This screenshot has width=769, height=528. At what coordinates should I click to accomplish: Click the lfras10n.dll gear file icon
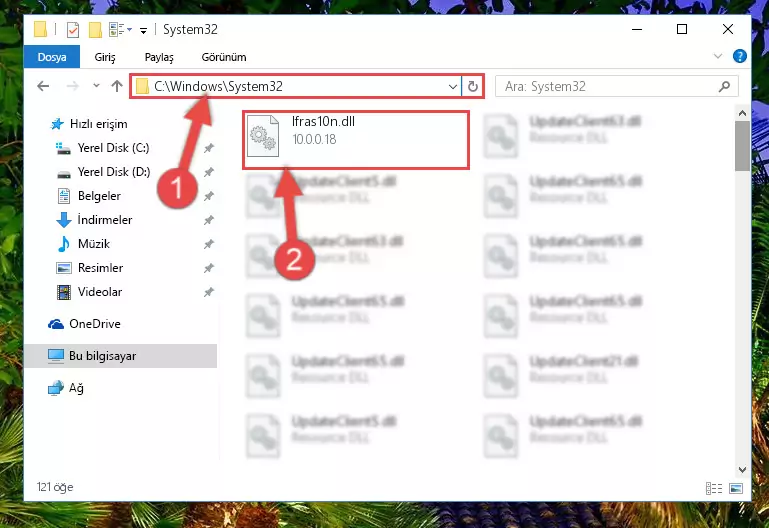click(x=263, y=136)
